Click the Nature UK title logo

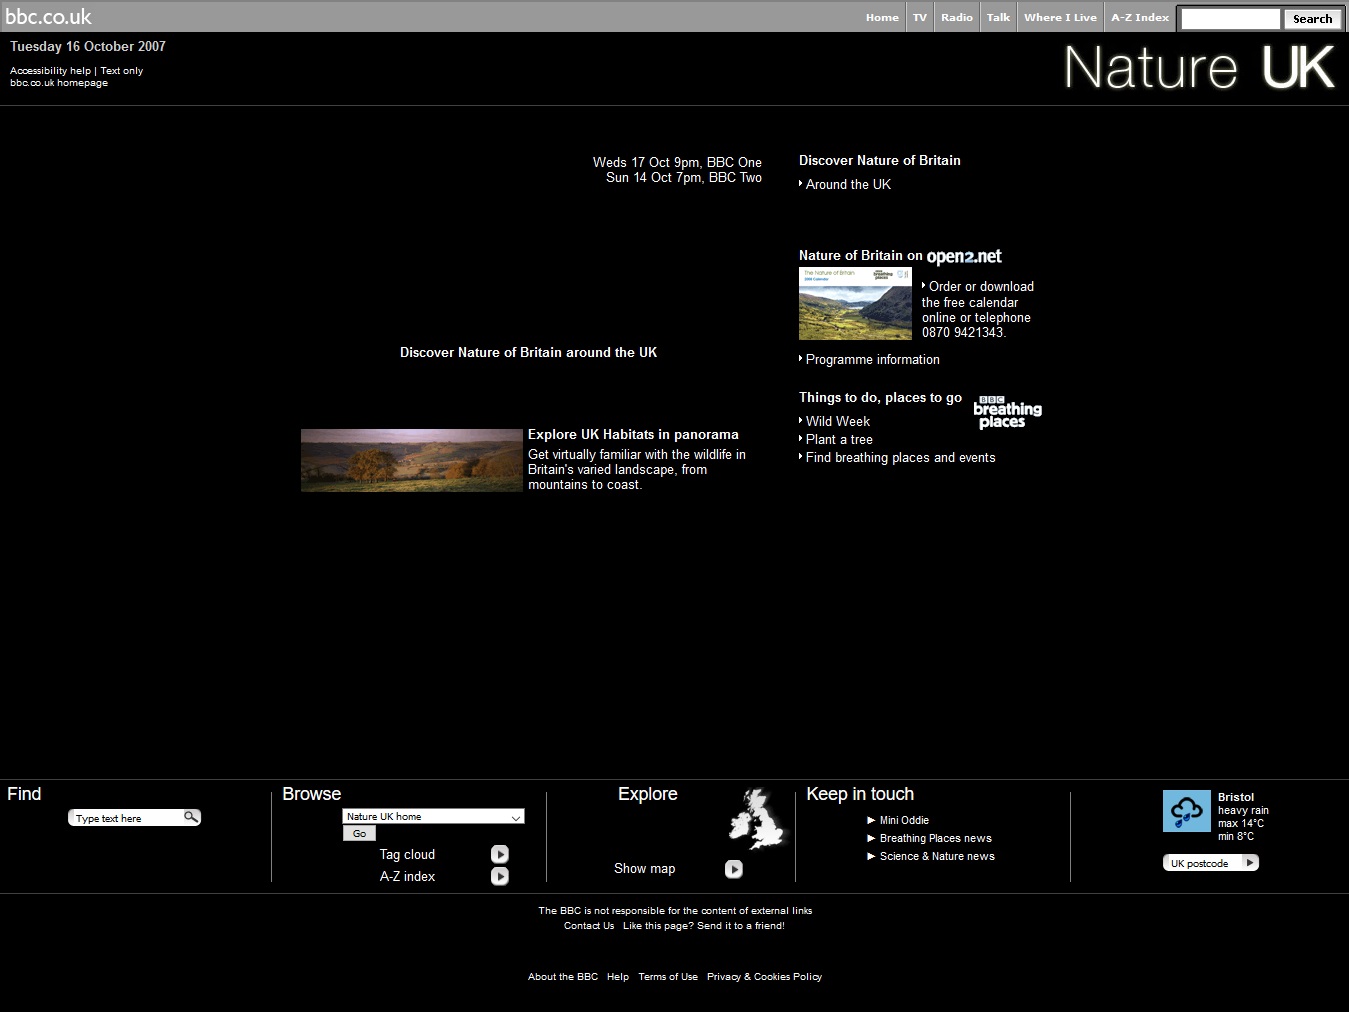1199,68
